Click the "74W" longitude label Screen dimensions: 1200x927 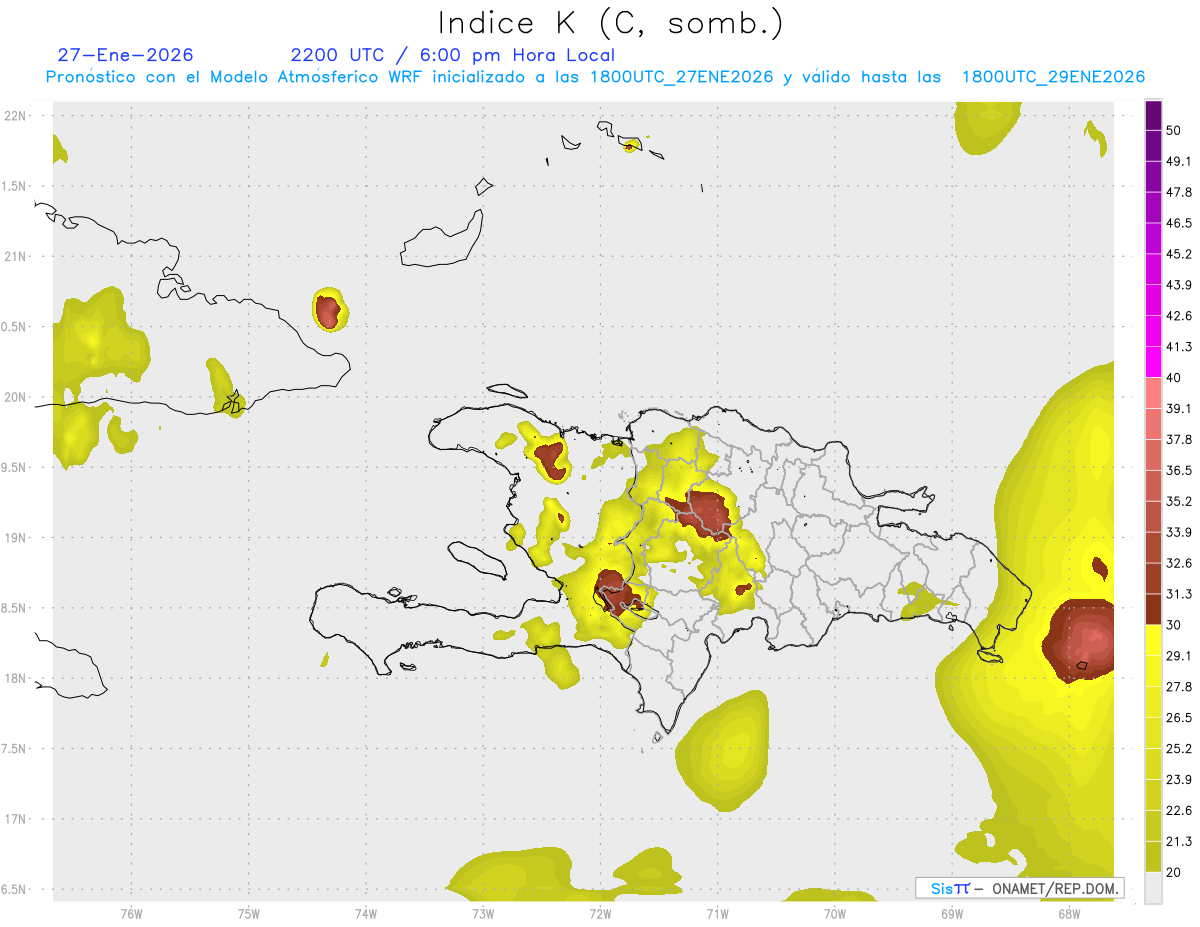coord(366,913)
